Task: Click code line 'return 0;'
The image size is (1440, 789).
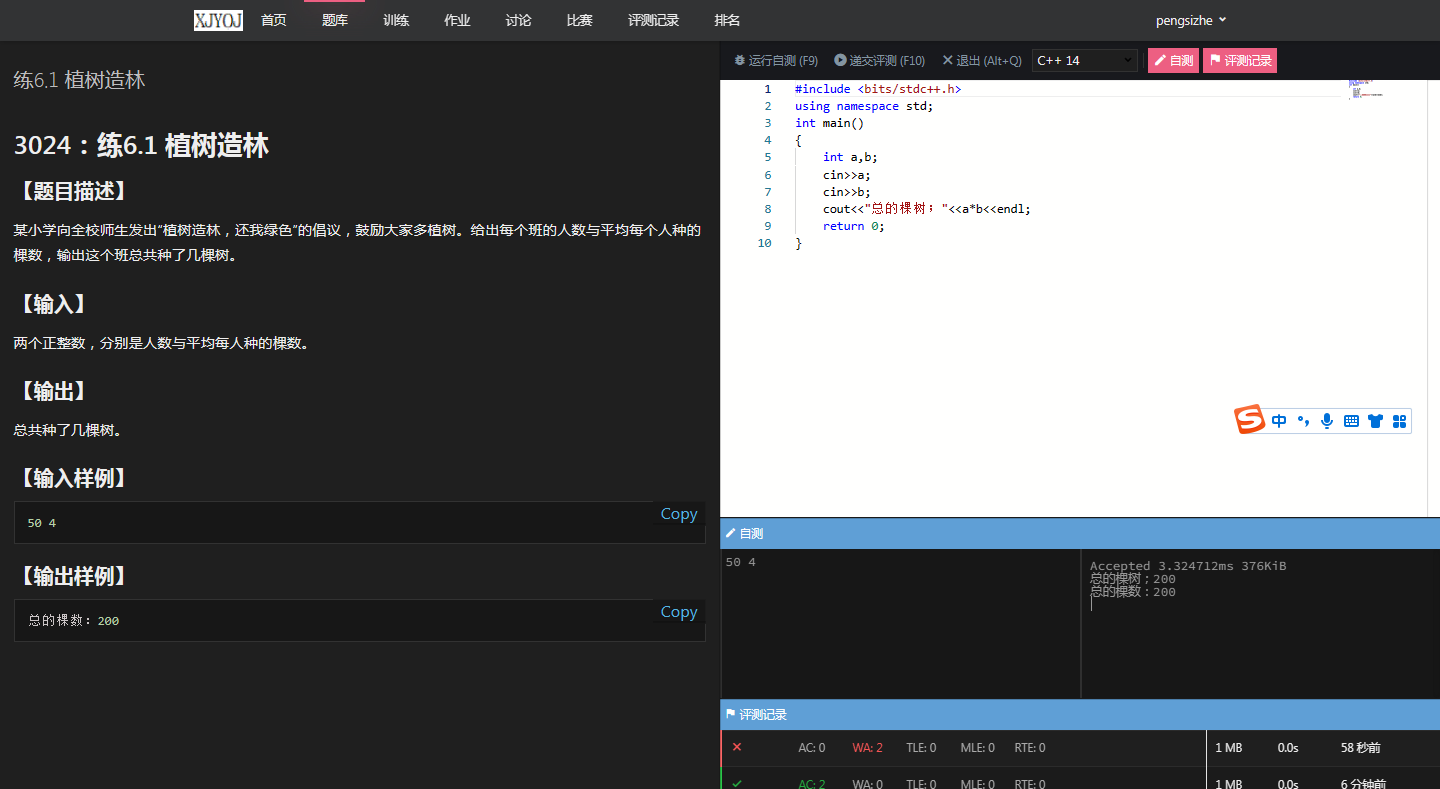Action: coord(853,226)
